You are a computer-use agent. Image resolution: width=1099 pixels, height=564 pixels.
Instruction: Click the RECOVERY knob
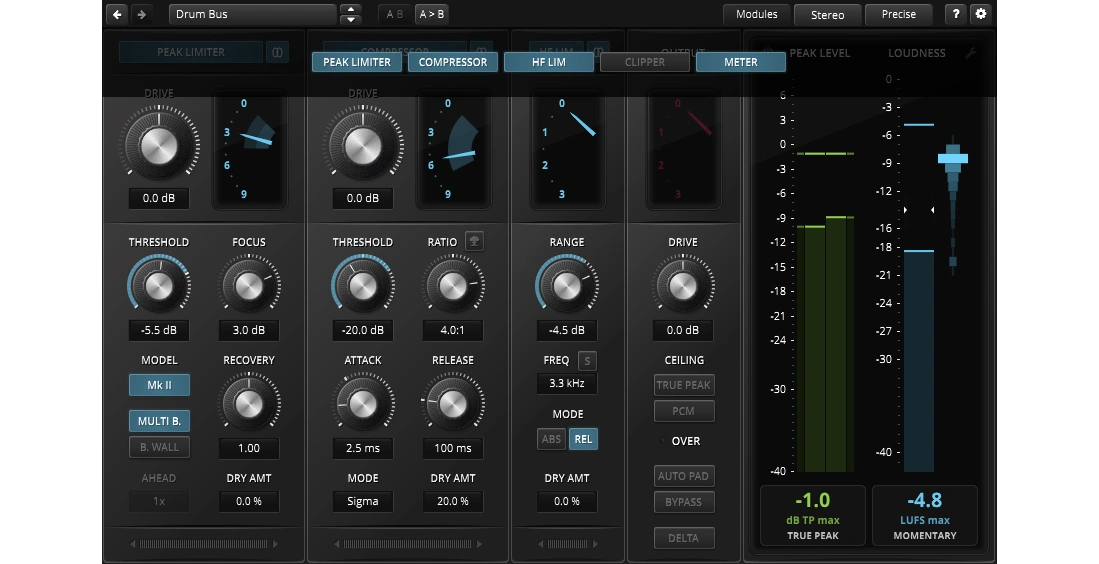(x=249, y=403)
